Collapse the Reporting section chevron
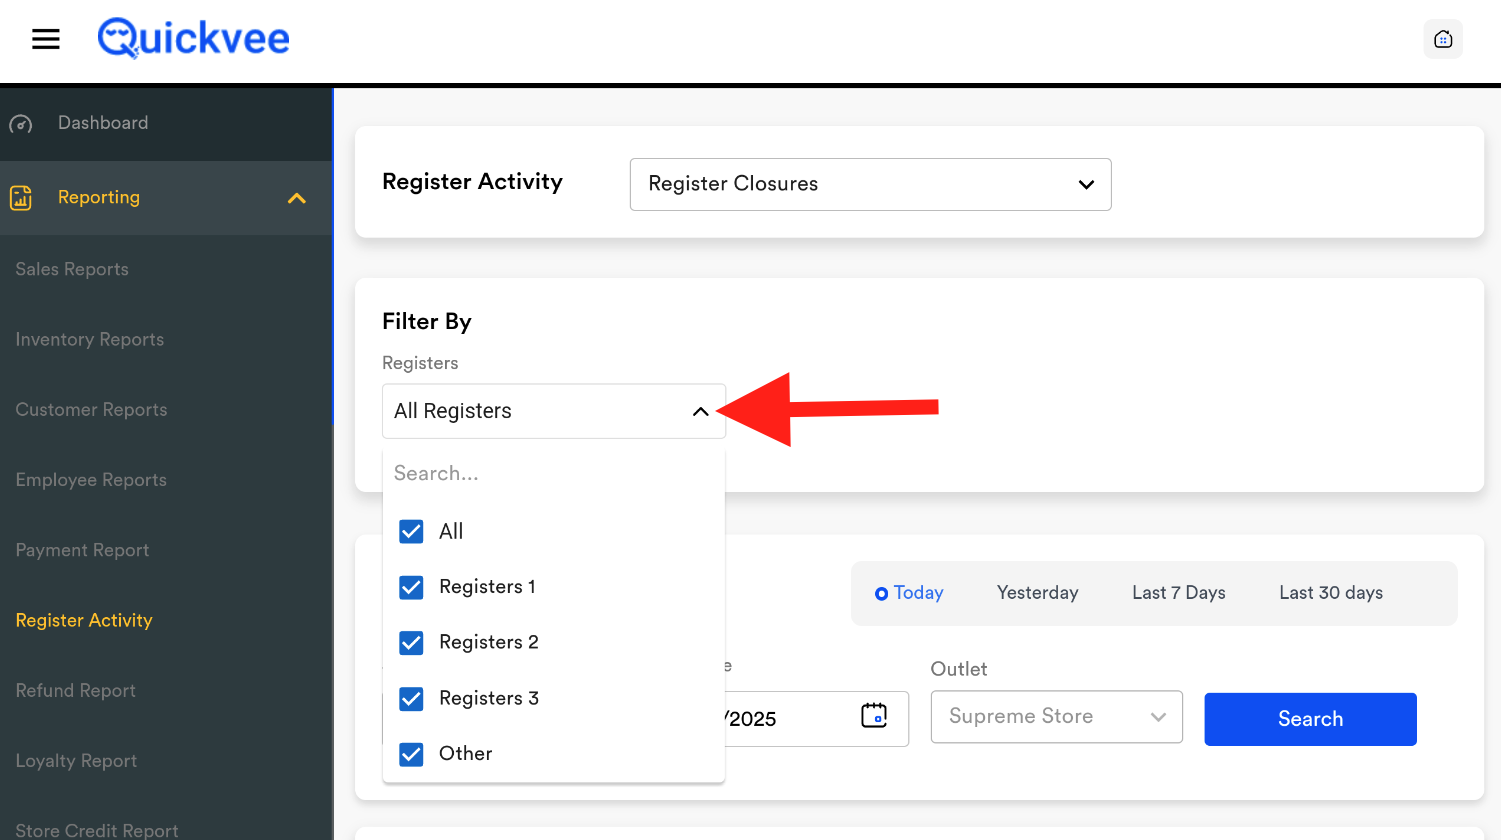 (297, 198)
